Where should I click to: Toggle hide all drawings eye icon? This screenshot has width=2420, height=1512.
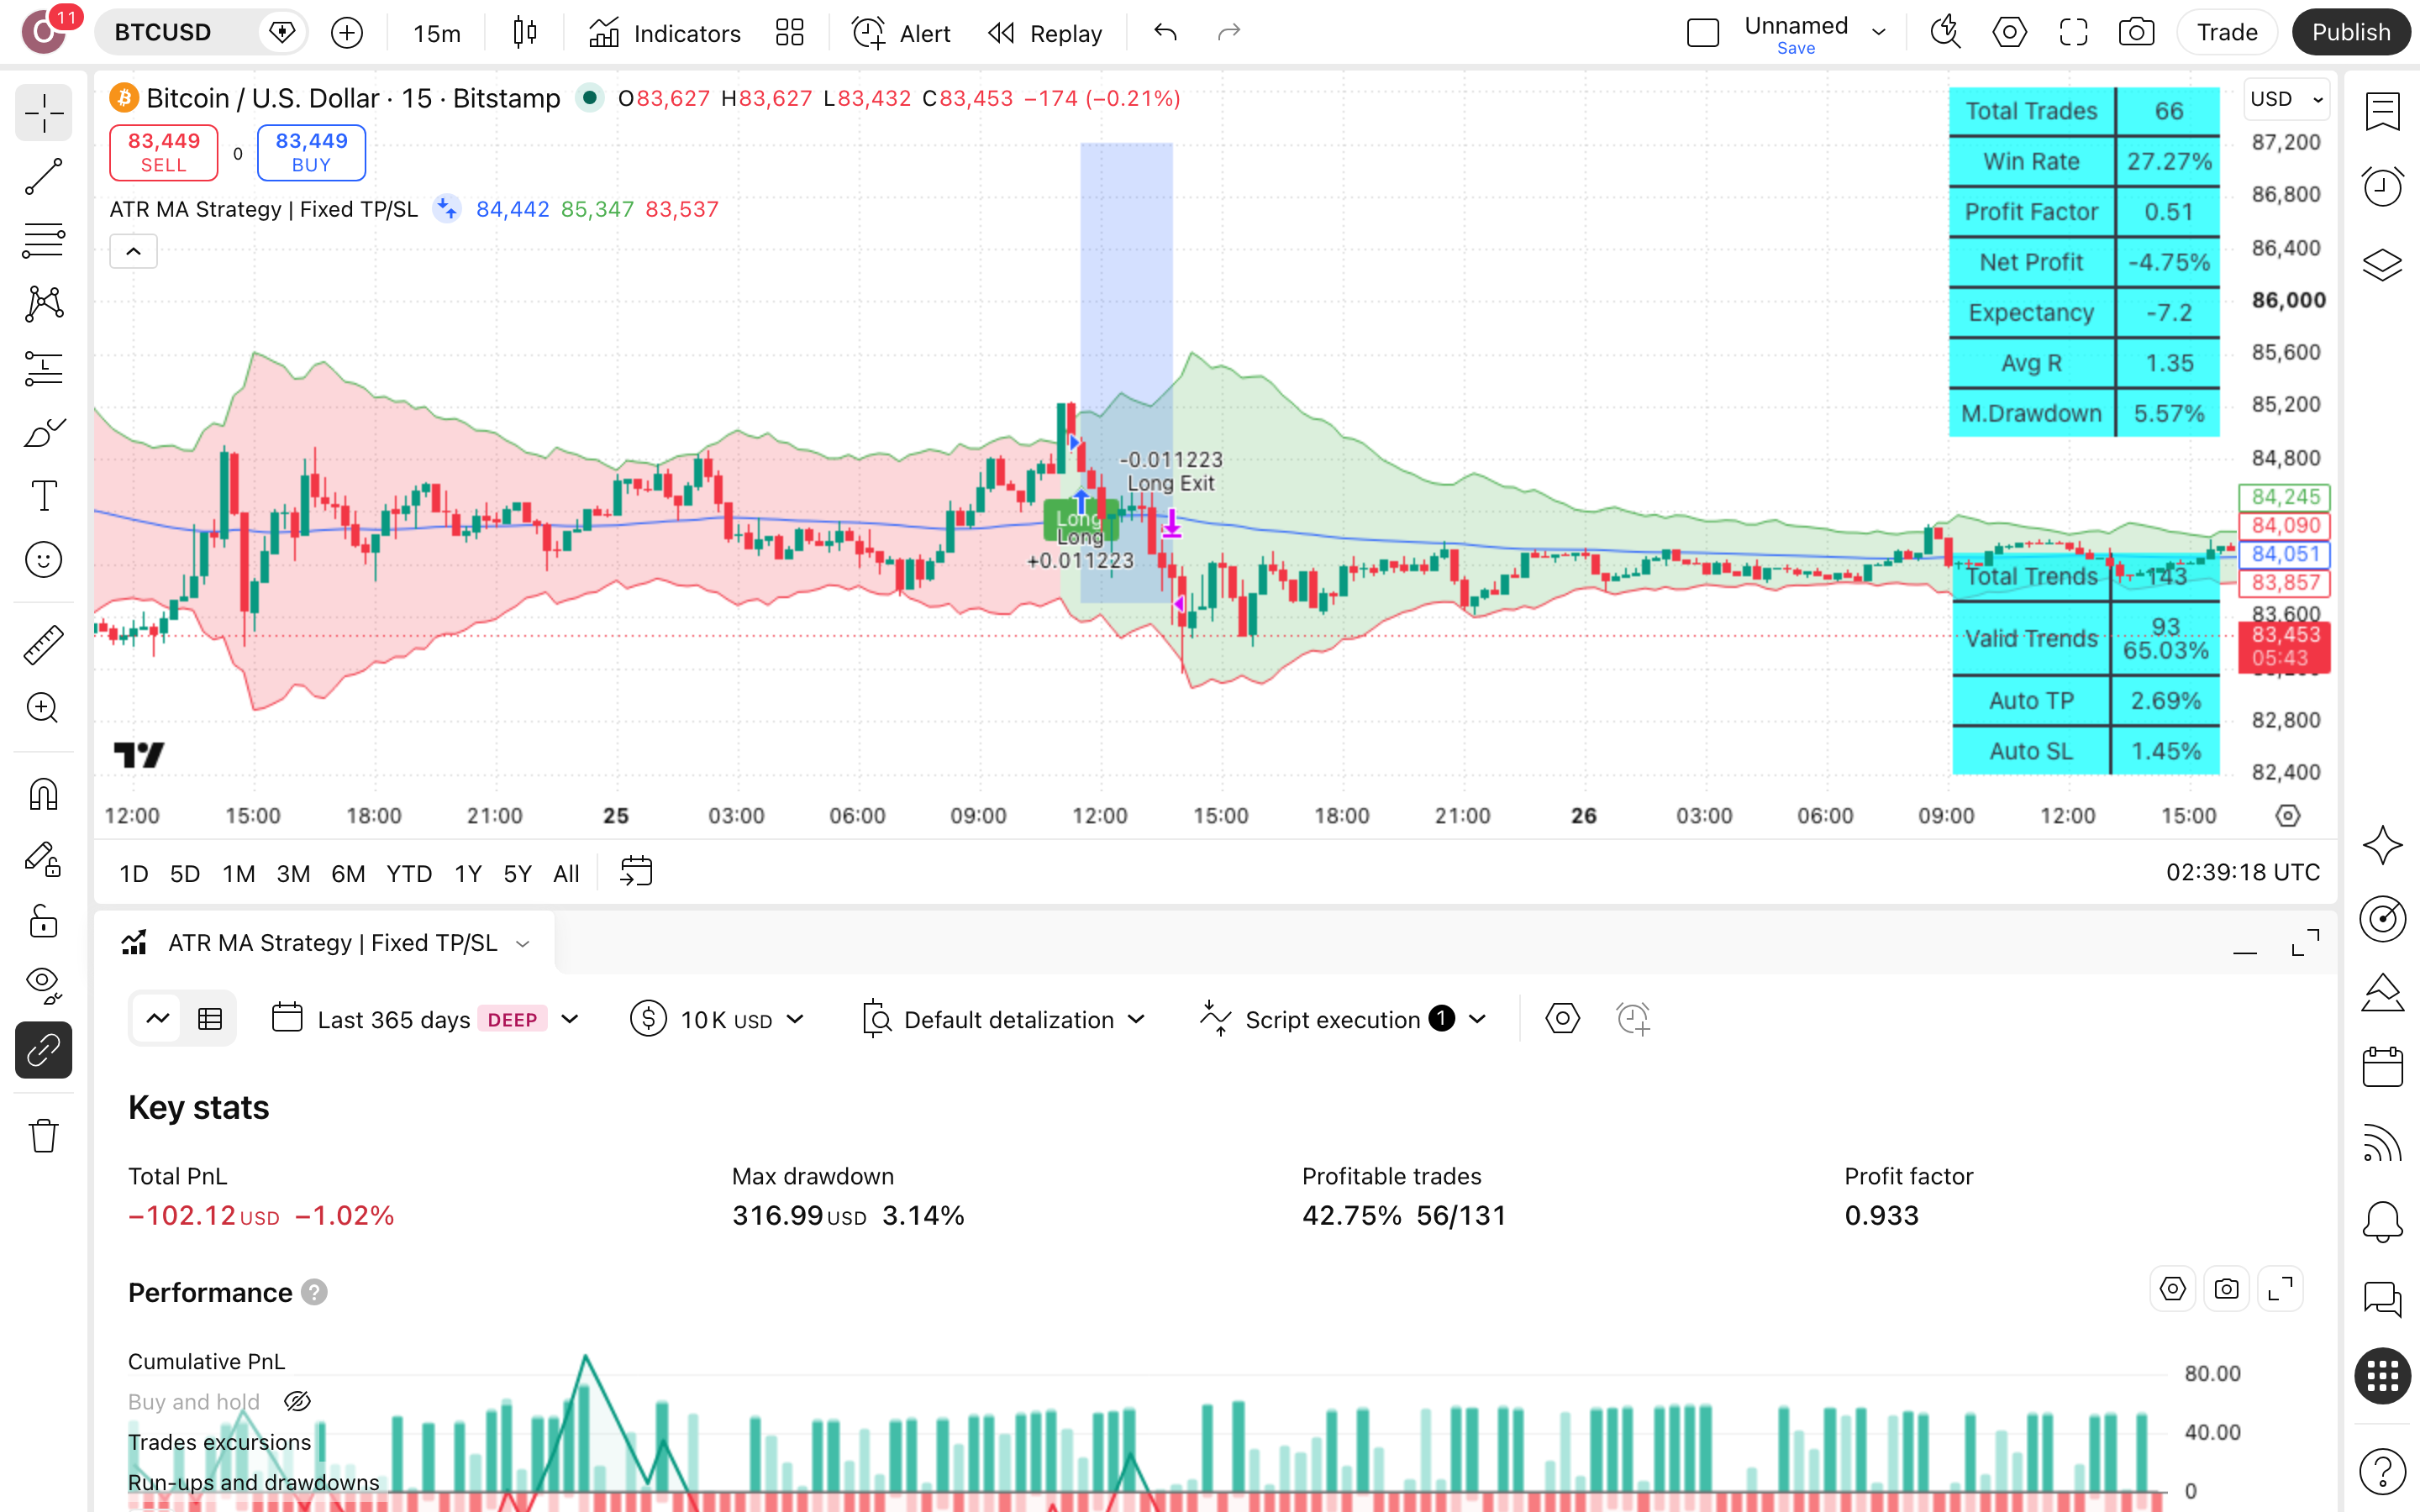[x=43, y=986]
